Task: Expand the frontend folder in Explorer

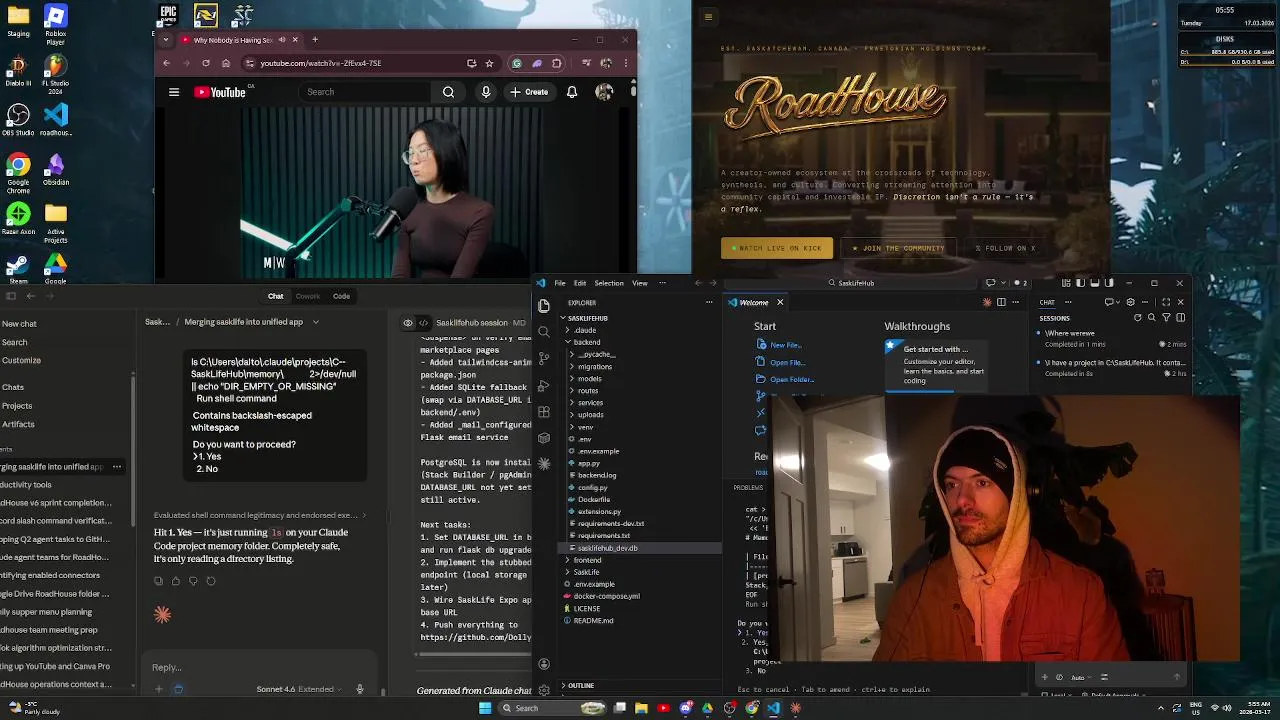Action: pyautogui.click(x=587, y=560)
